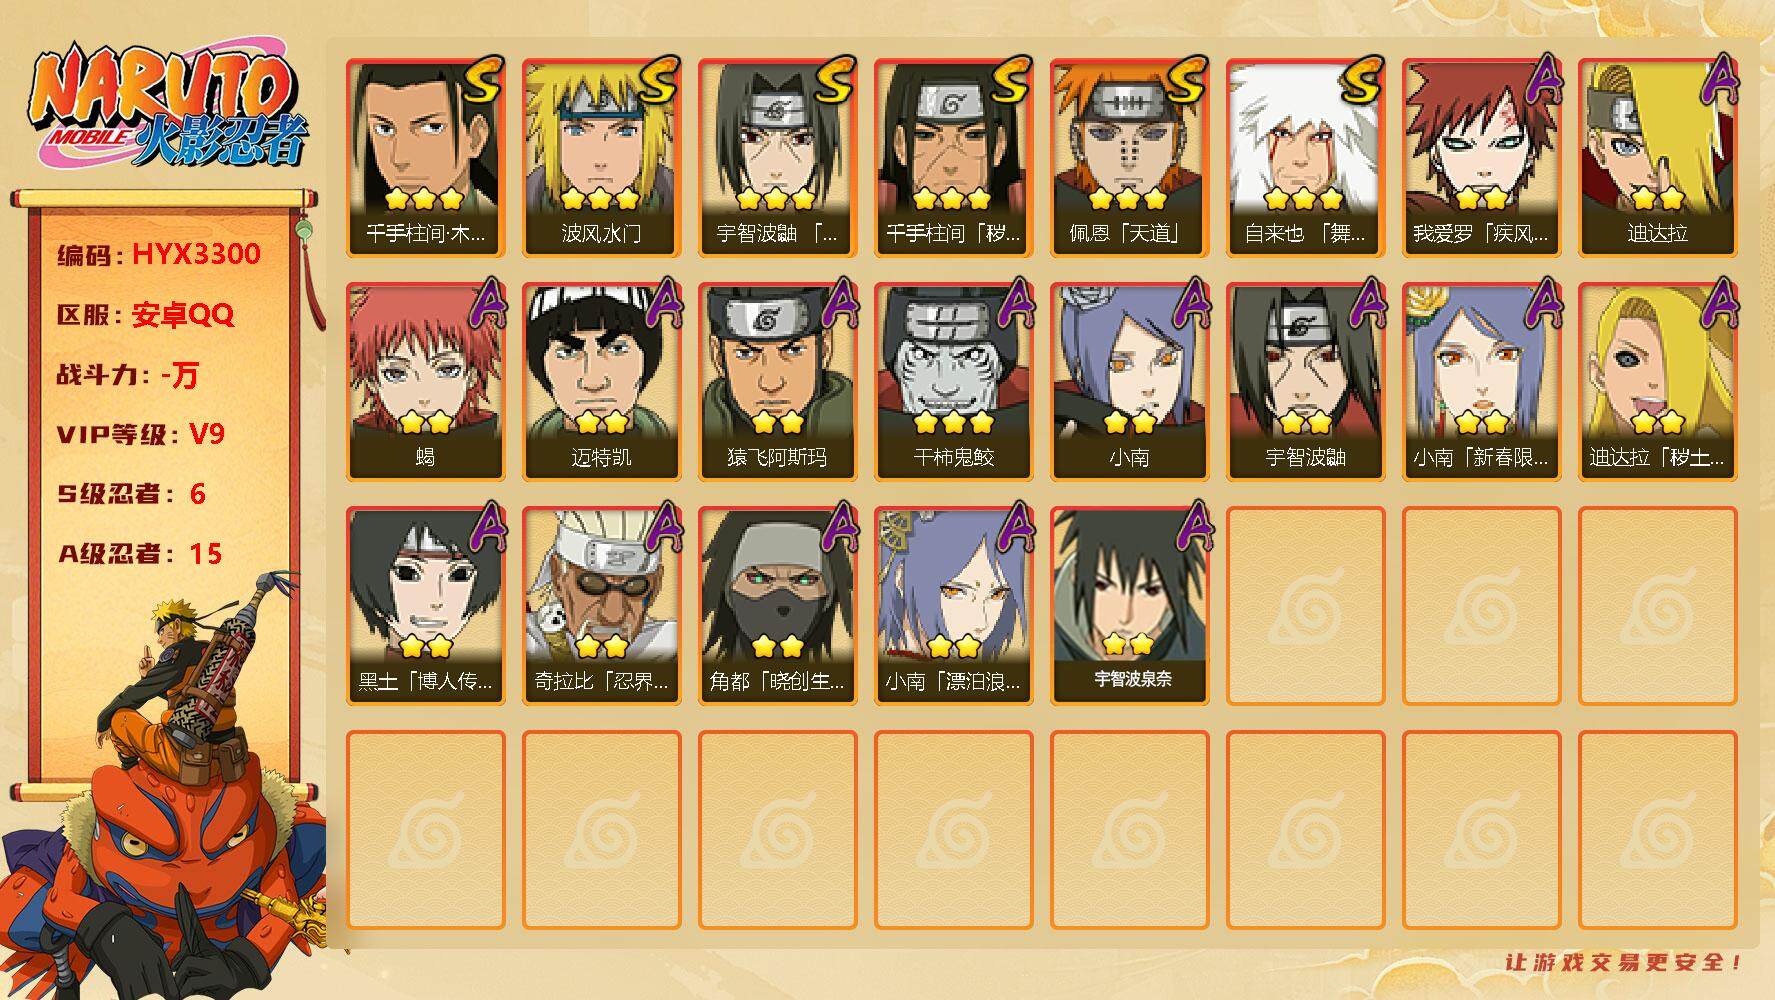Viewport: 1775px width, 1000px height.
Task: Click the star rating on 小南 card
Action: (x=1129, y=421)
